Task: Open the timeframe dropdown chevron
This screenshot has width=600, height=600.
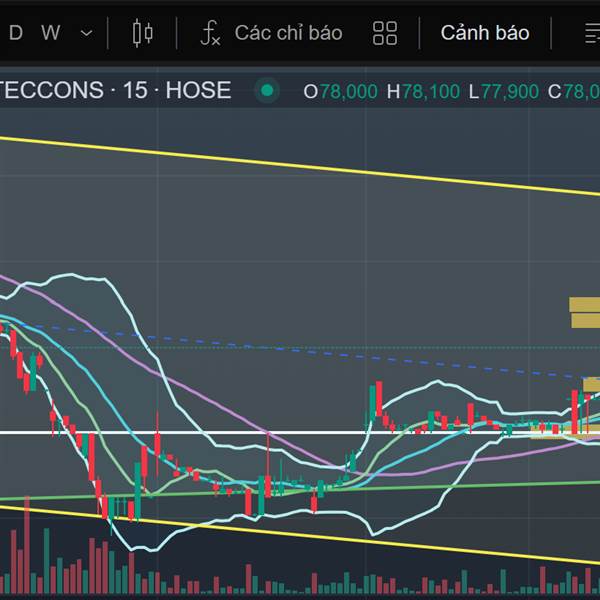Action: pyautogui.click(x=86, y=33)
